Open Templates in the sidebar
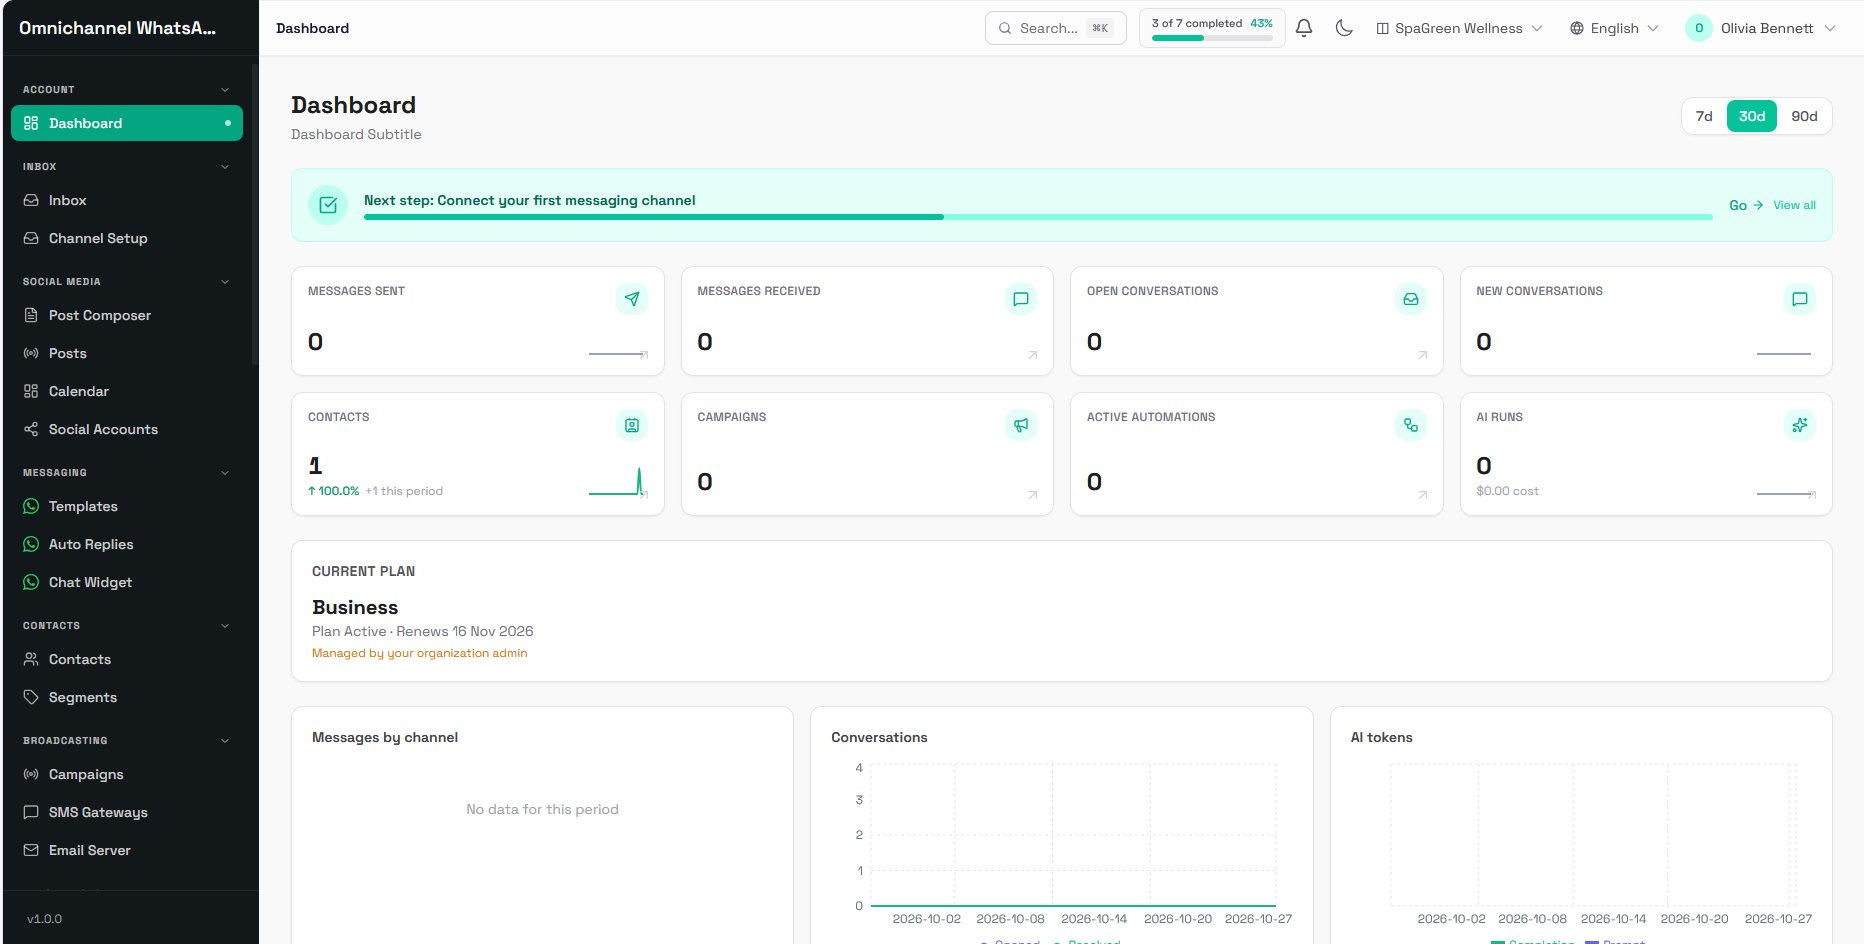 (x=127, y=506)
